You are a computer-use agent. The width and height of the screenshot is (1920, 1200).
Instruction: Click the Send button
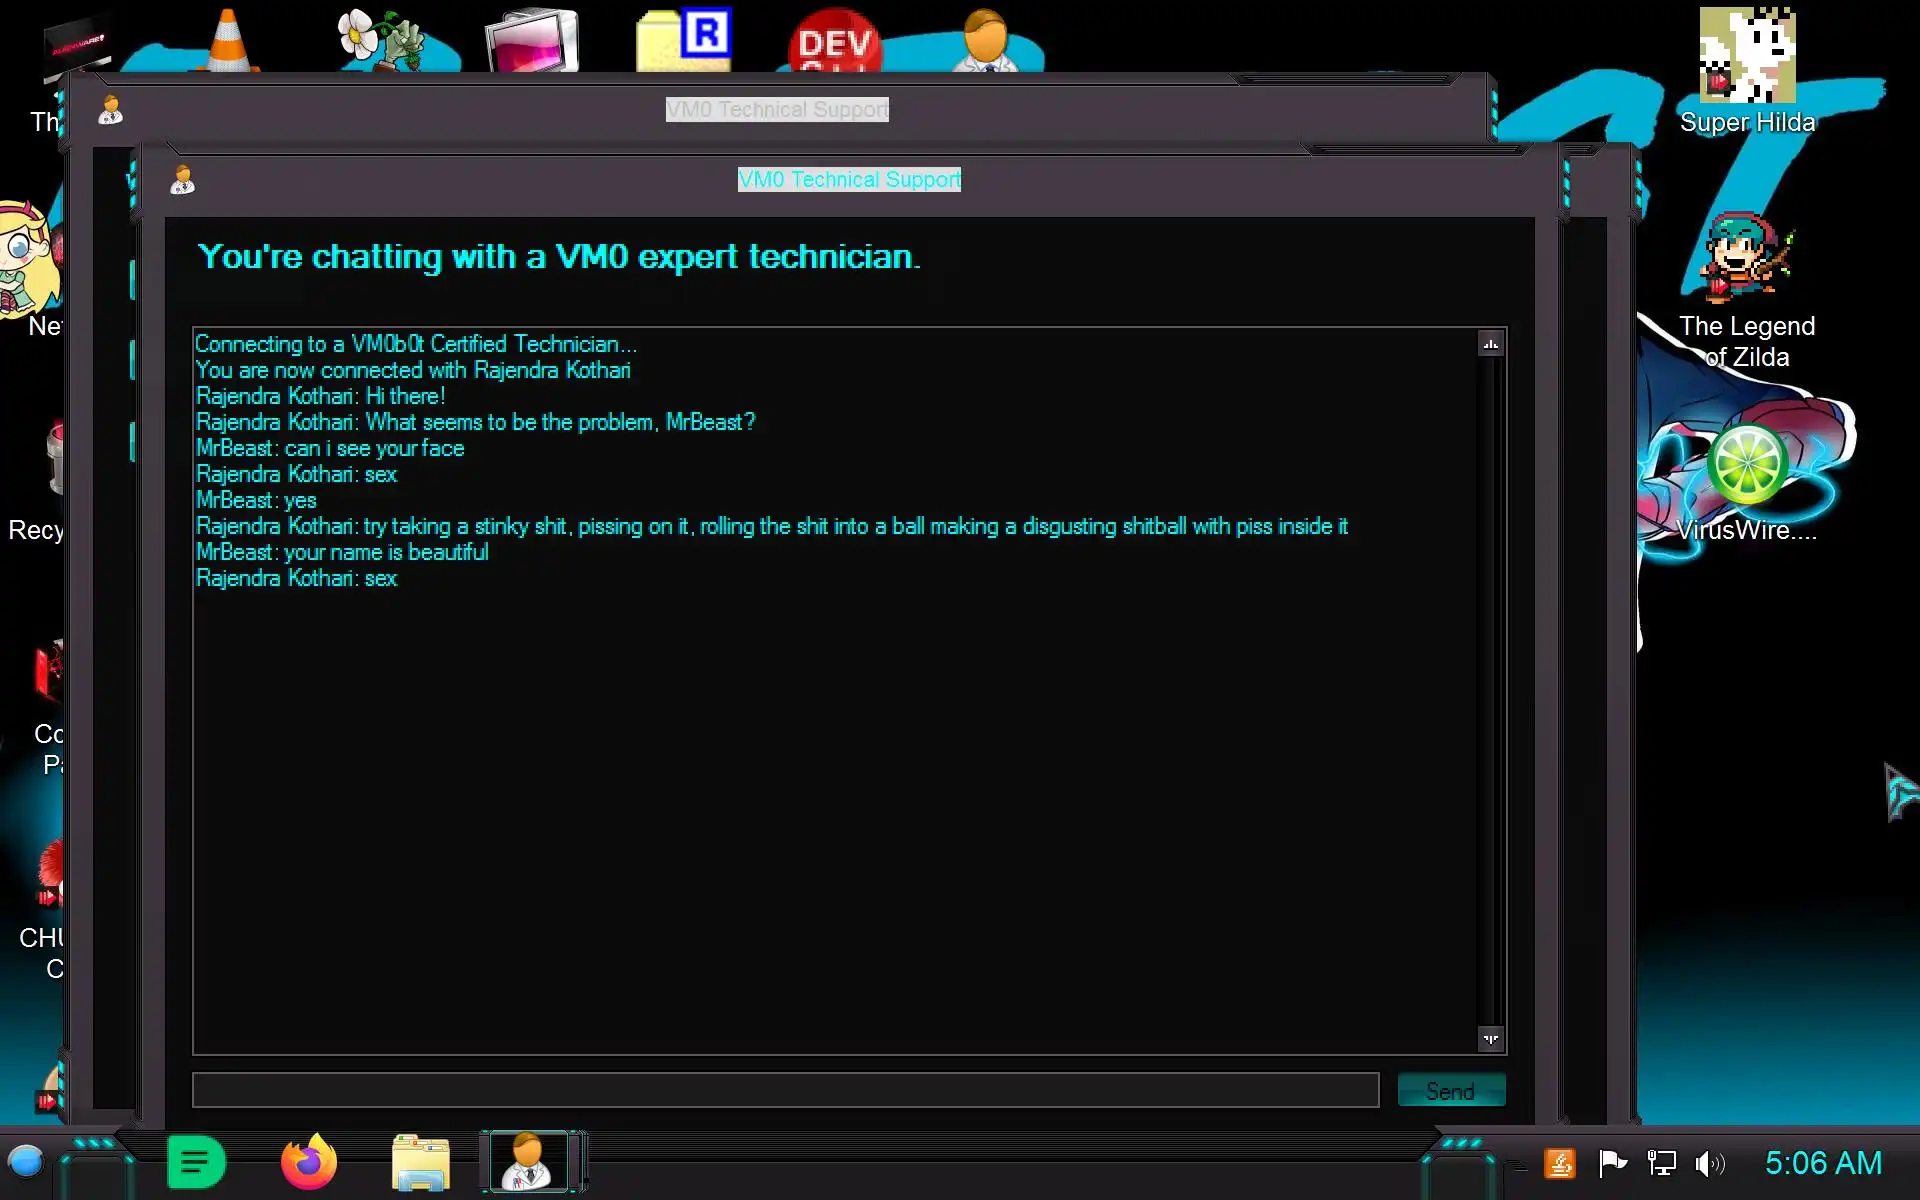click(x=1450, y=1090)
